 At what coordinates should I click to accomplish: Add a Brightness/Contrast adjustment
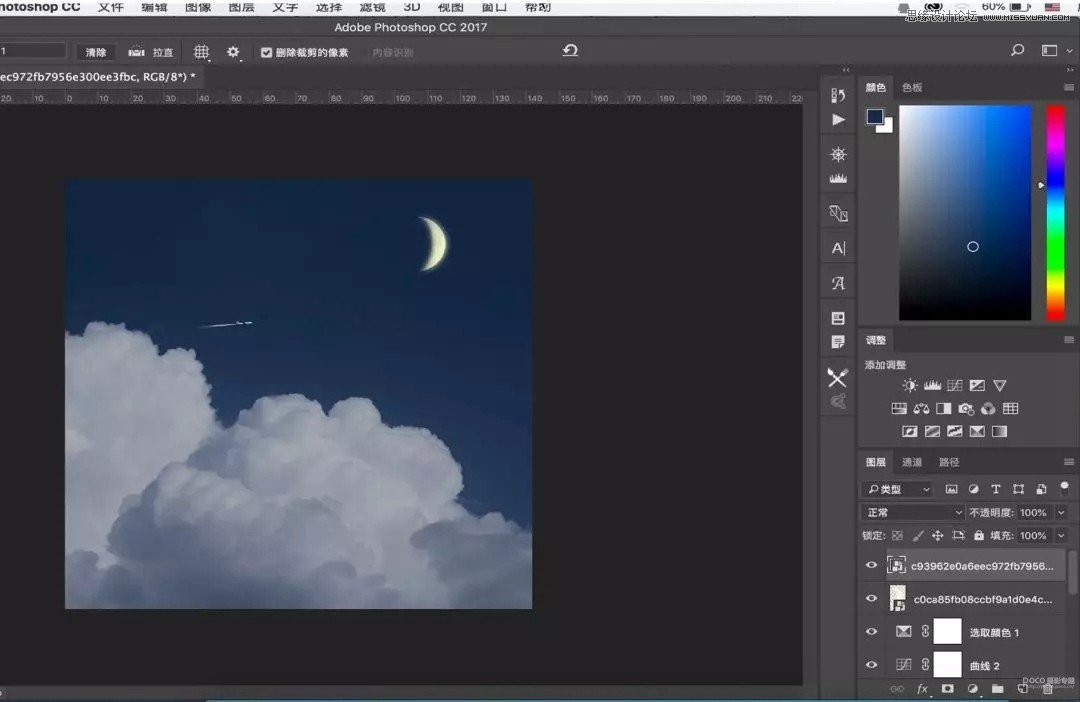[910, 386]
